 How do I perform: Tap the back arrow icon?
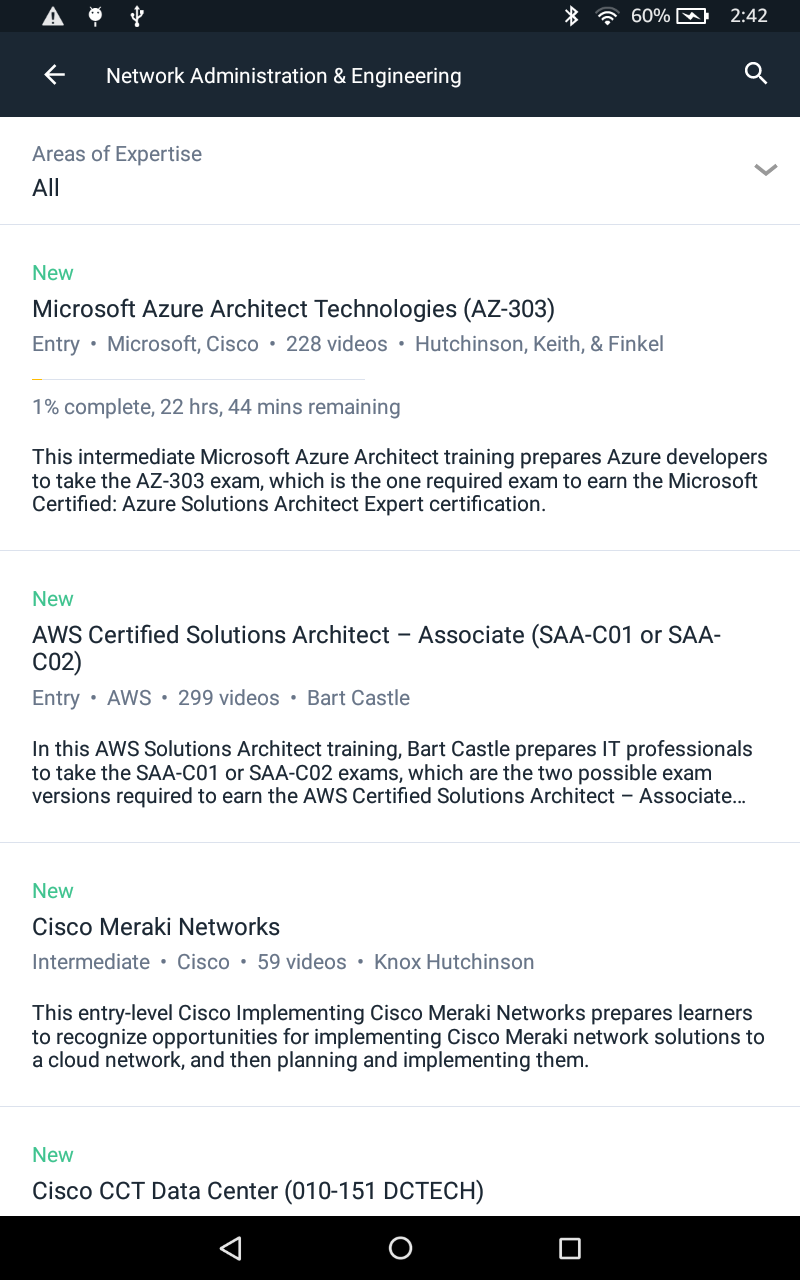[54, 75]
